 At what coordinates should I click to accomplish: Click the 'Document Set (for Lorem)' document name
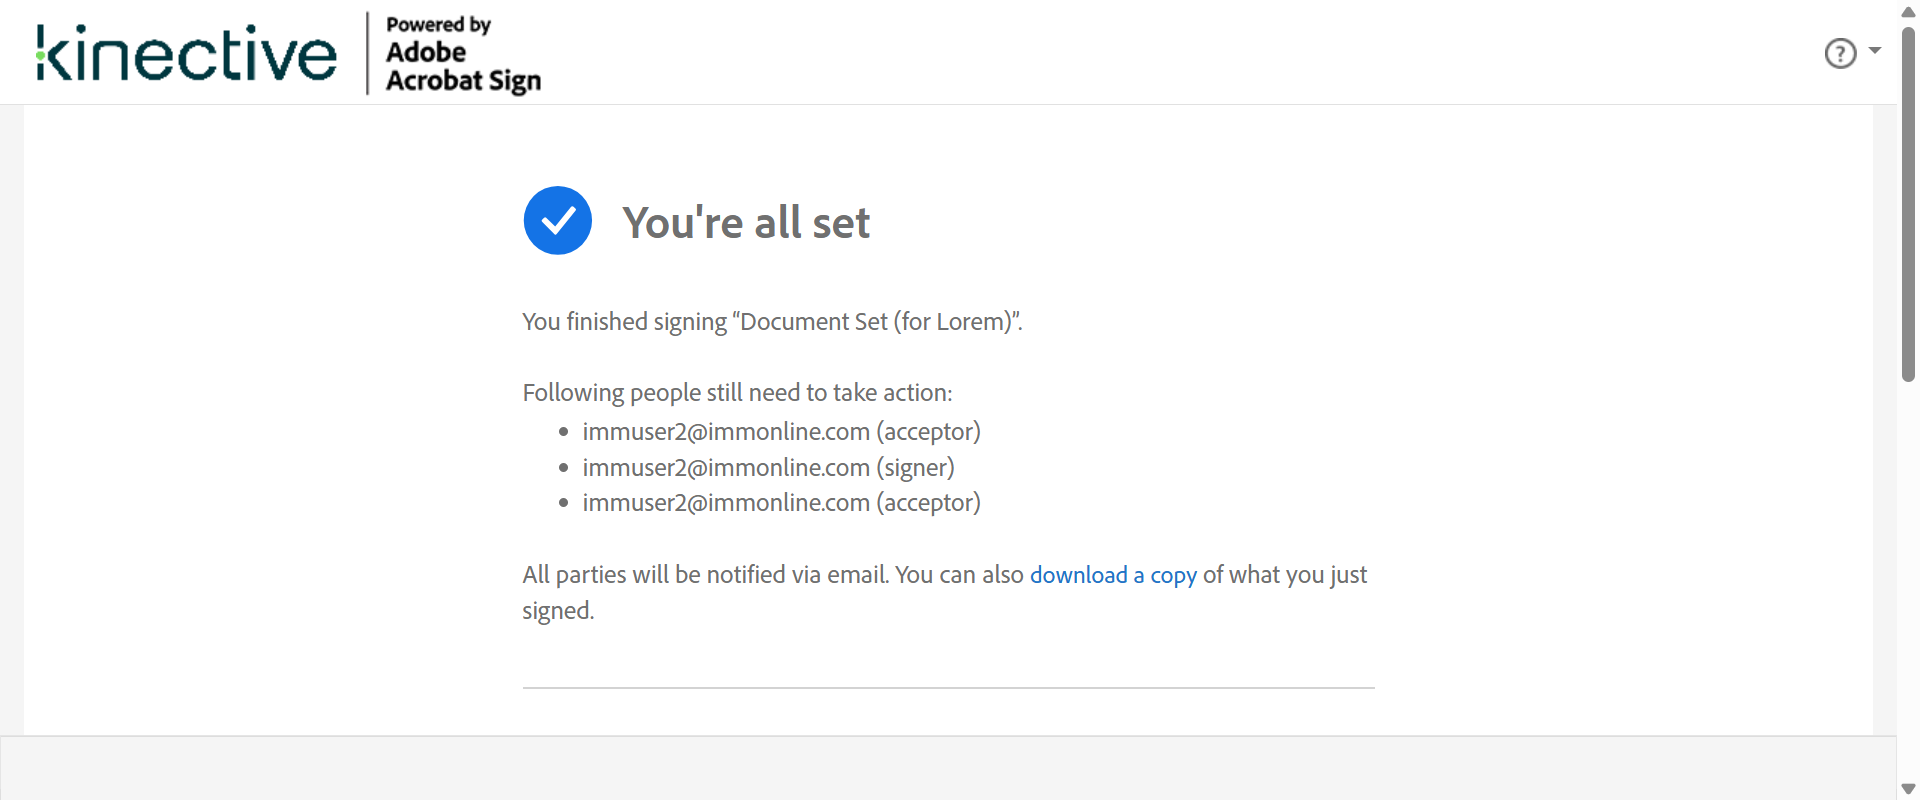pos(876,322)
